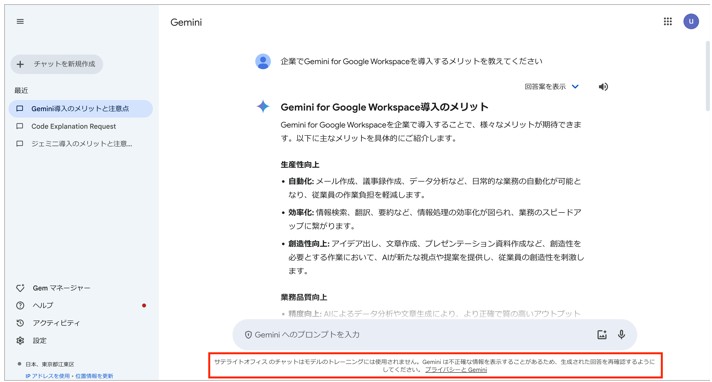Image resolution: width=712 pixels, height=382 pixels.
Task: Click the plus icon for new chat
Action: (20, 64)
